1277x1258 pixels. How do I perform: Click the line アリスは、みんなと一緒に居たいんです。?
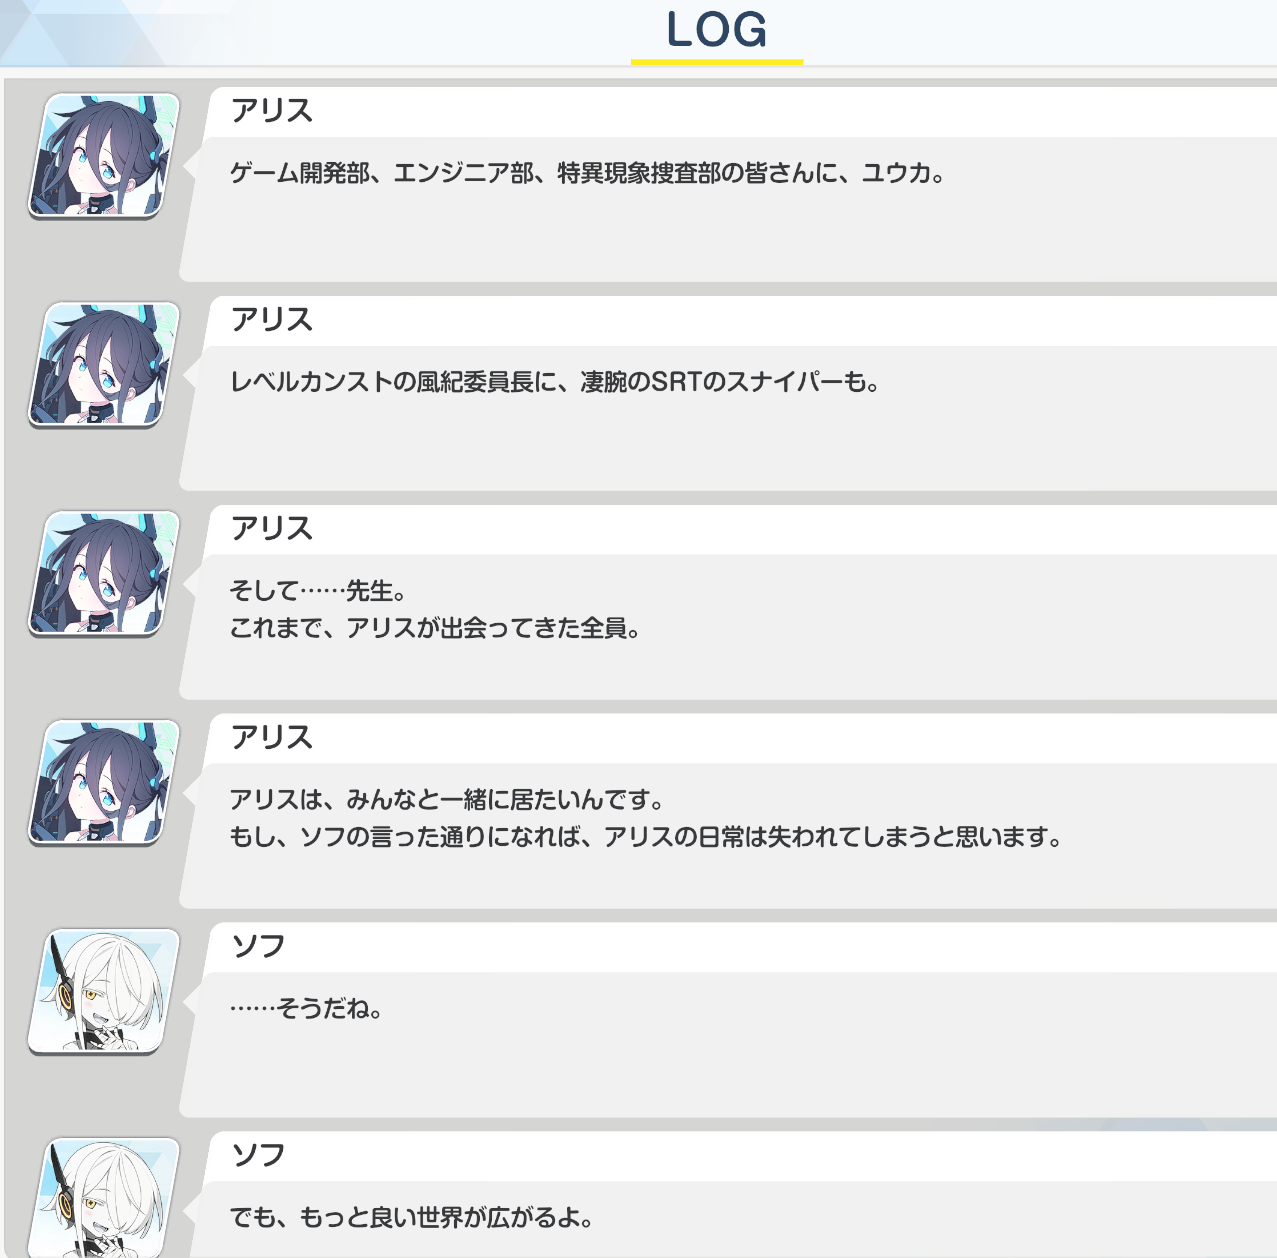coord(448,800)
